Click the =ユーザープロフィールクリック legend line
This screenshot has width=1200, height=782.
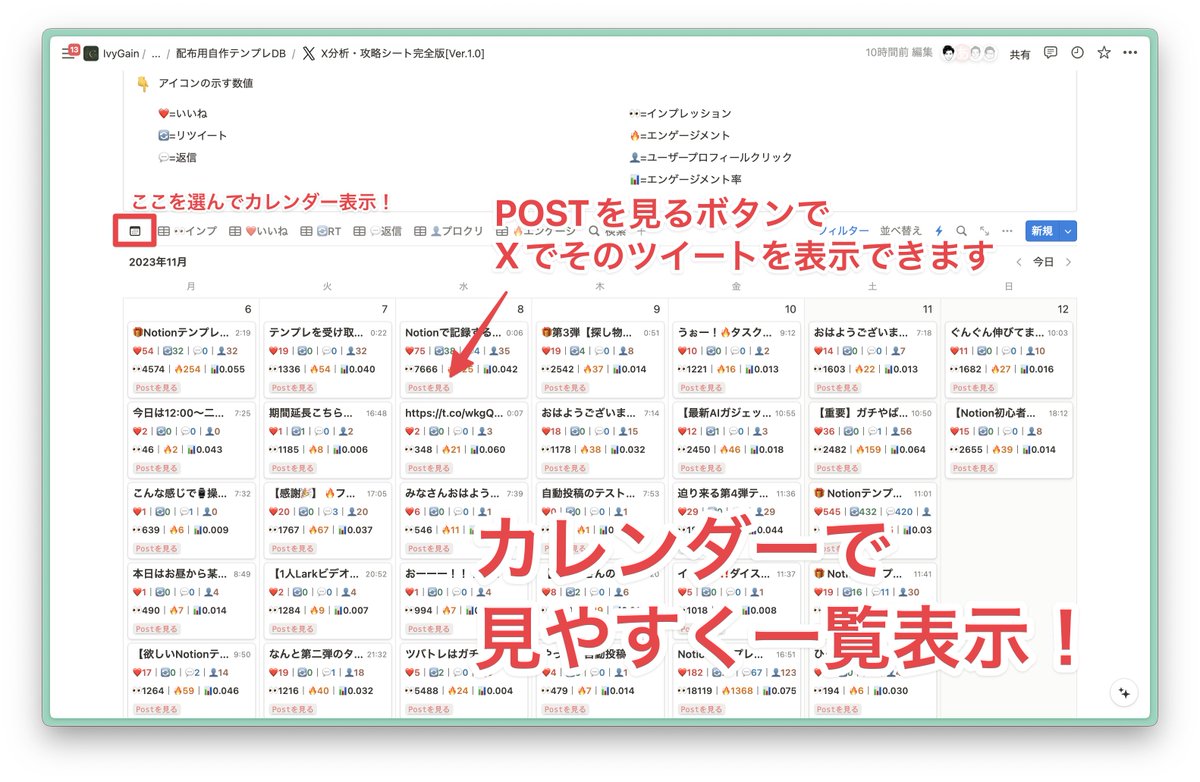(x=710, y=157)
